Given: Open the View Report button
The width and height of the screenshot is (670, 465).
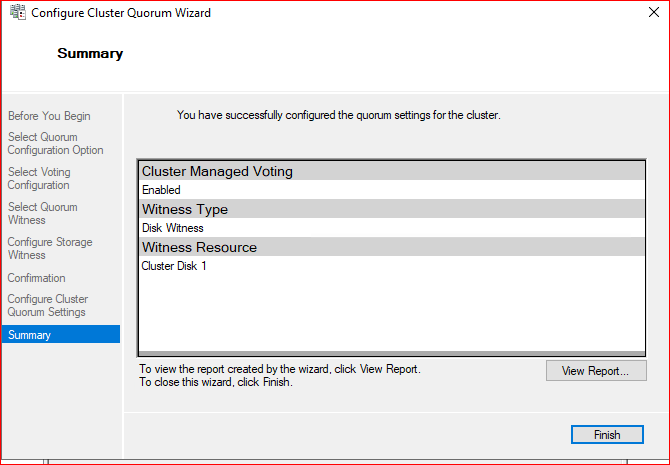Looking at the screenshot, I should 596,371.
